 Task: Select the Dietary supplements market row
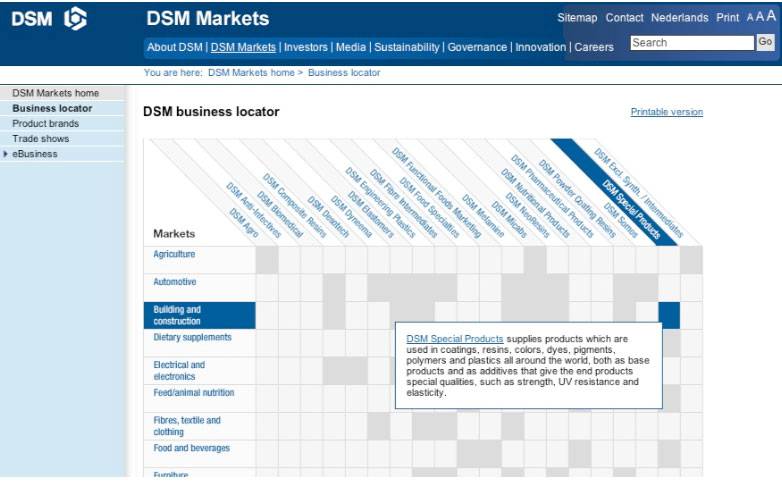click(192, 338)
